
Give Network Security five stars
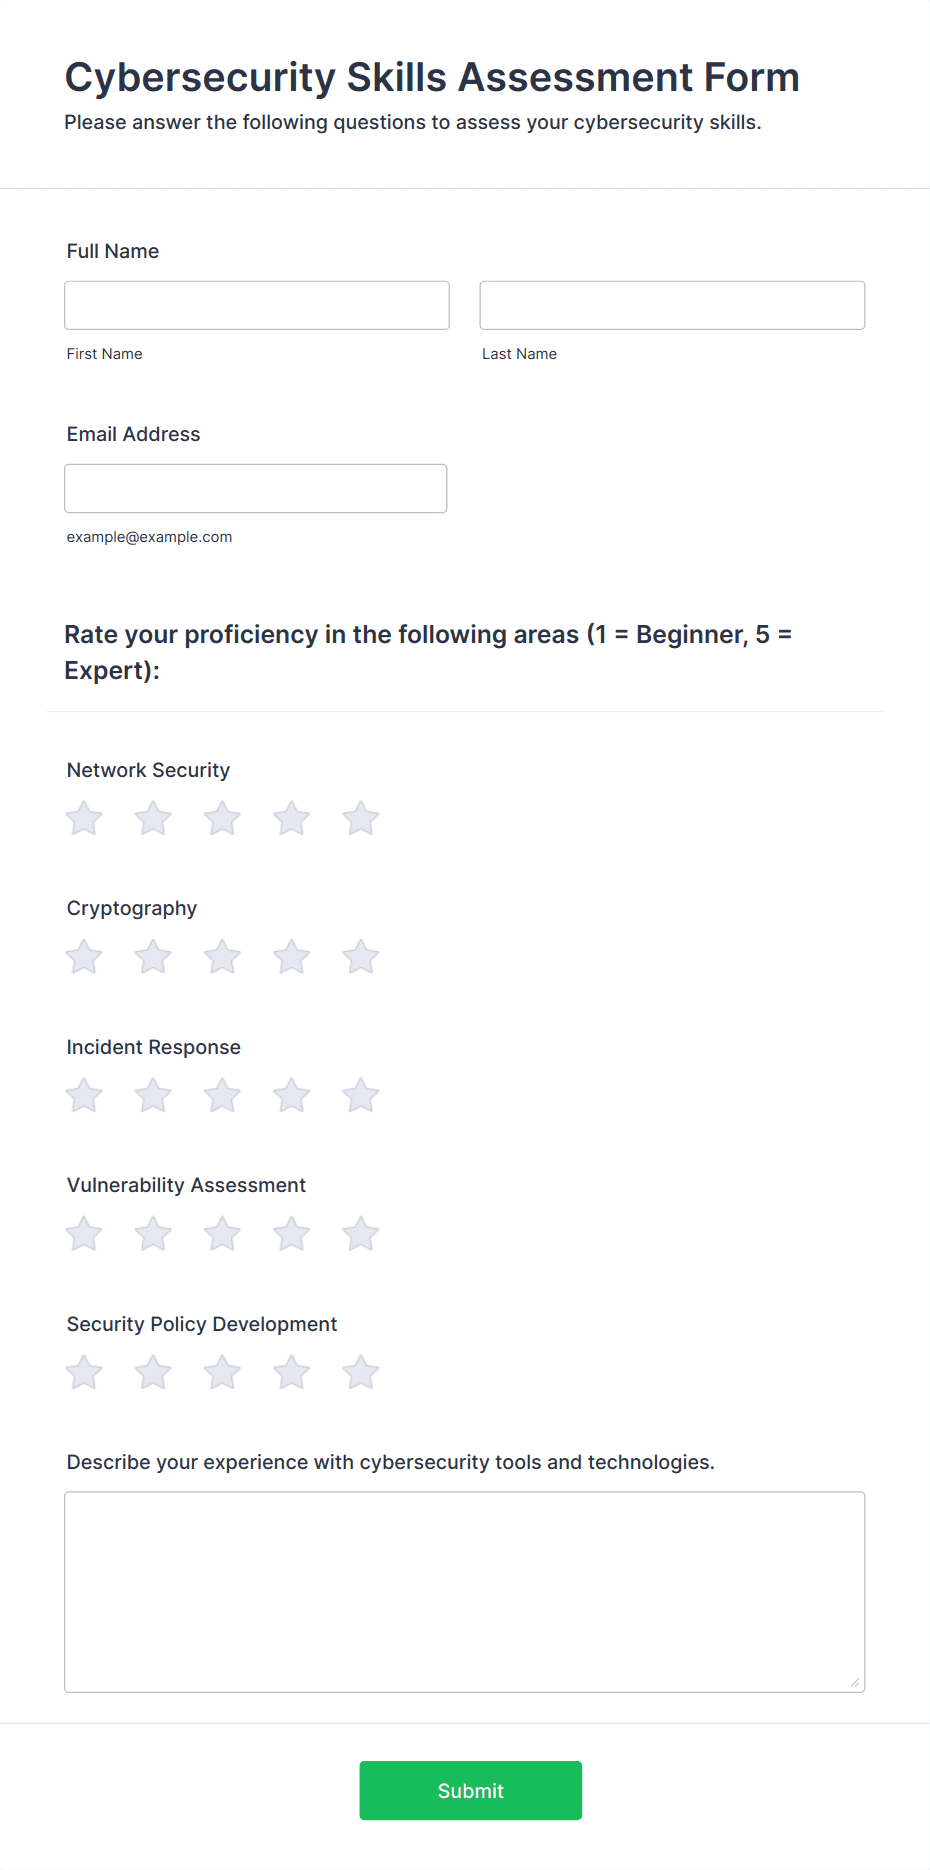pos(361,819)
